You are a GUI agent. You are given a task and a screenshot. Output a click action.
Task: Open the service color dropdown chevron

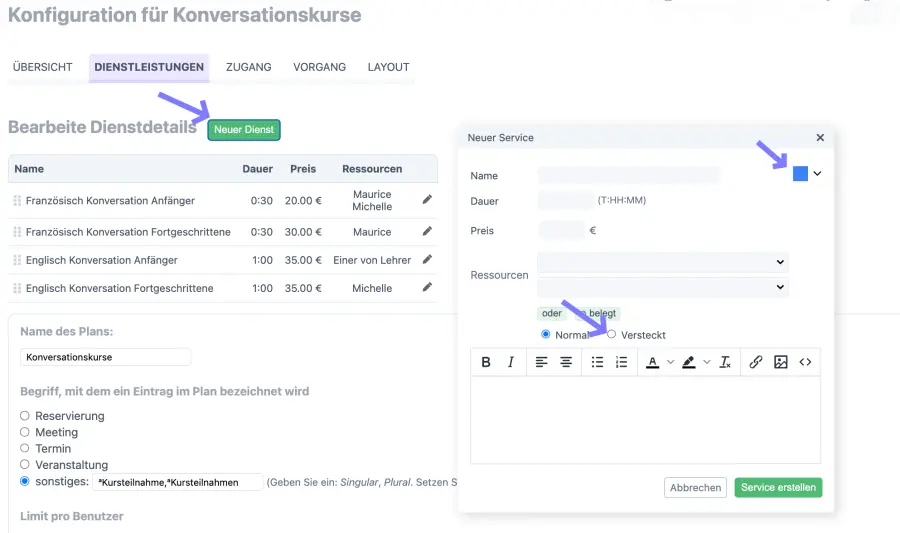click(x=817, y=174)
